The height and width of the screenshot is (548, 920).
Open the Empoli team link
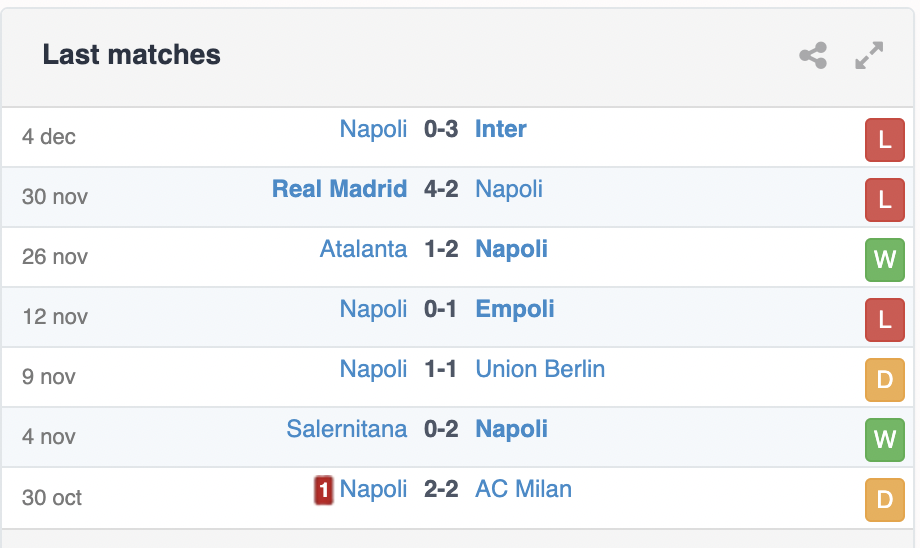click(515, 309)
